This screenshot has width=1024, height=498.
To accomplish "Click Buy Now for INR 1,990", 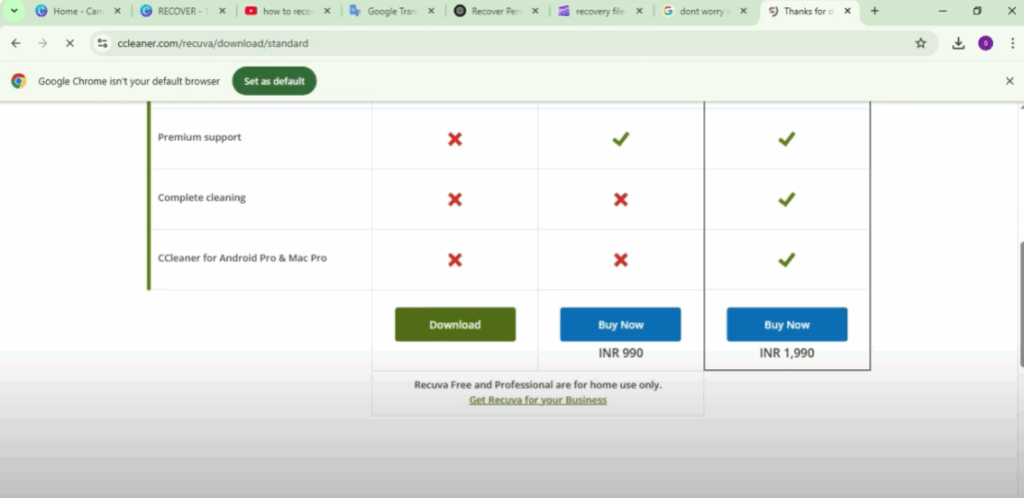I will [786, 325].
